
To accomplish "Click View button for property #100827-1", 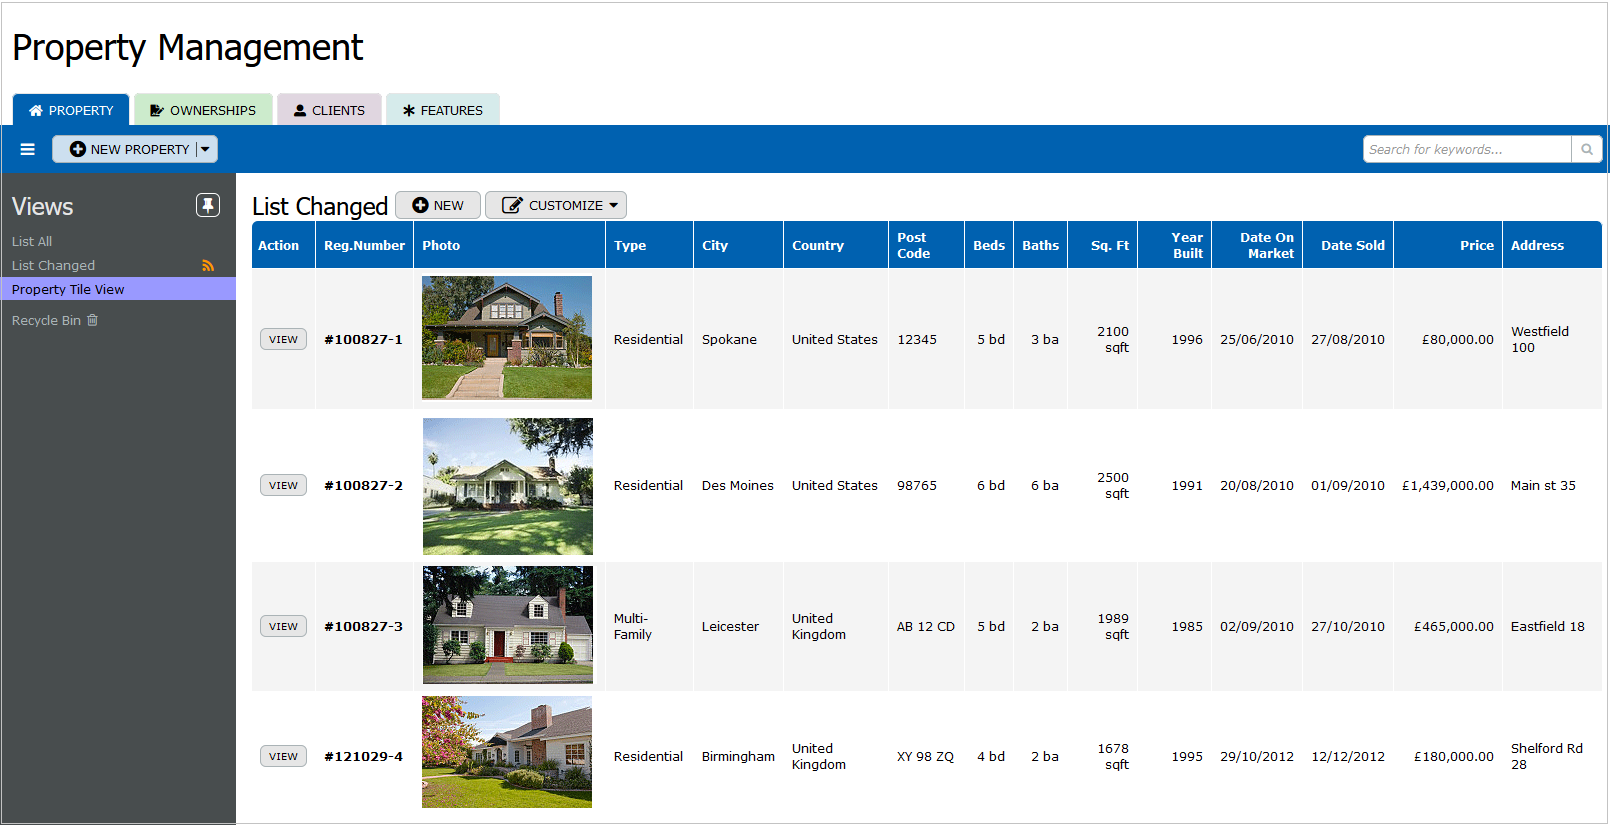I will [283, 339].
